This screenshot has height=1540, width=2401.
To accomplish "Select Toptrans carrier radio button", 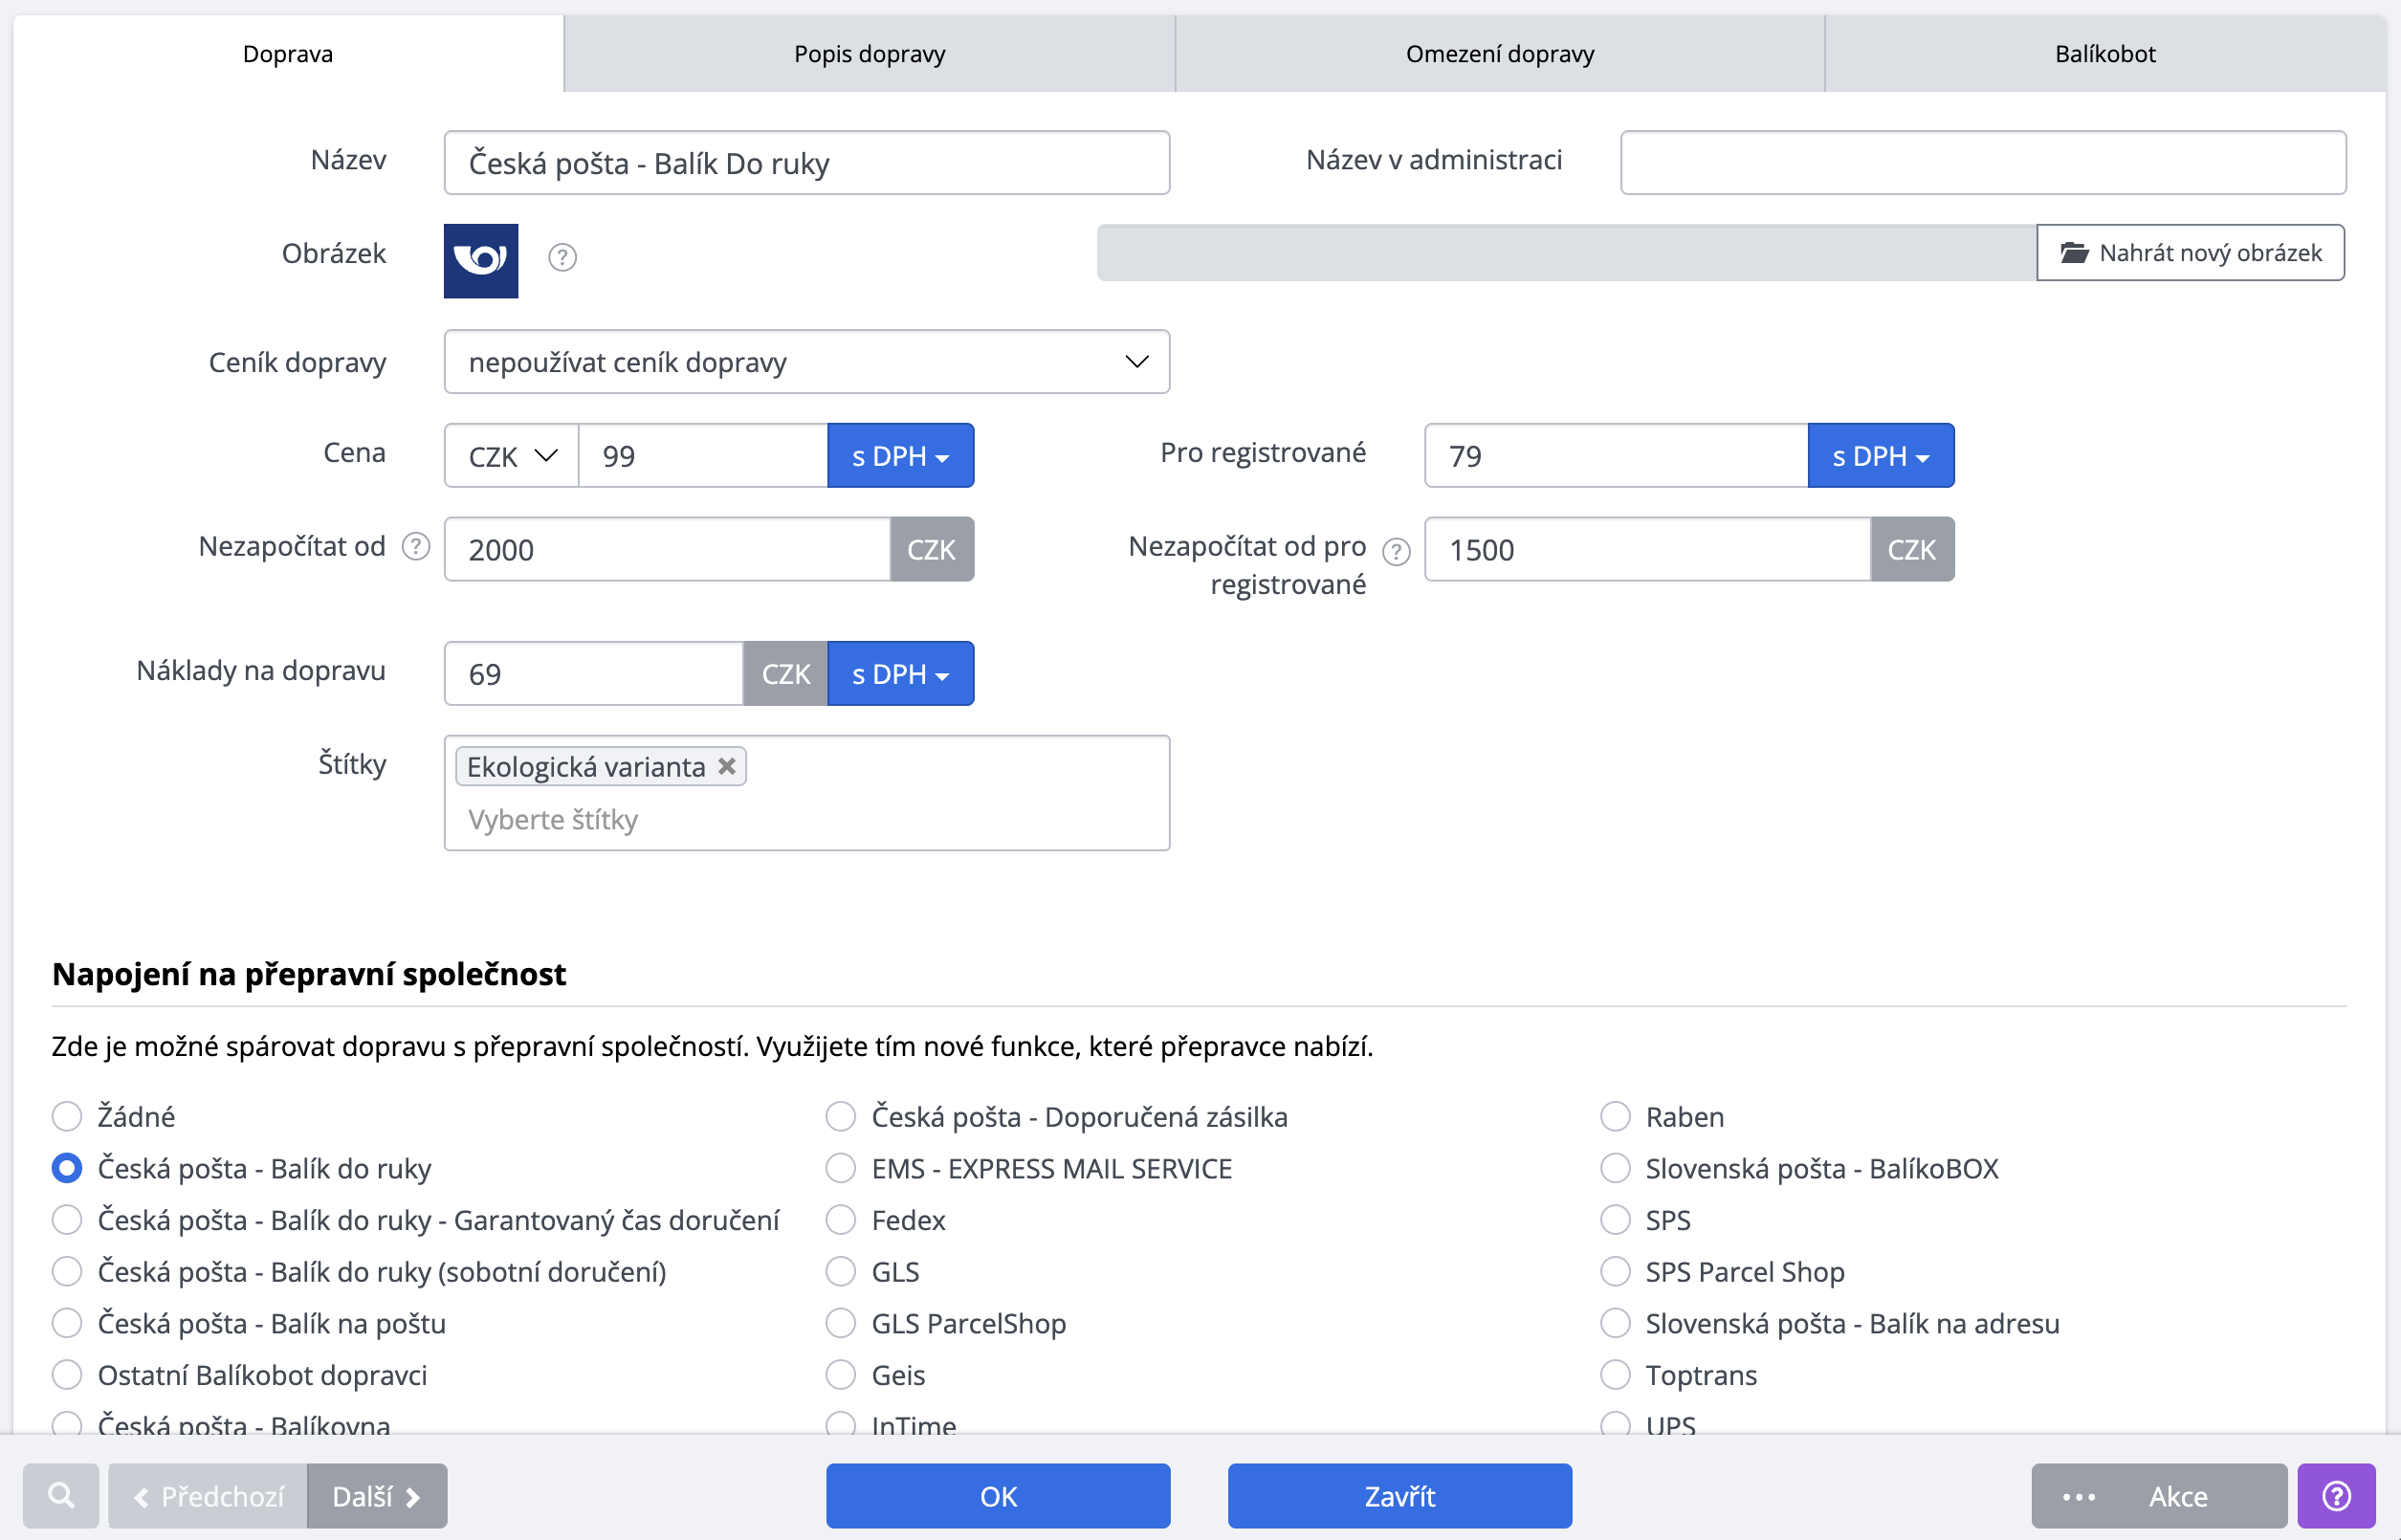I will tap(1615, 1375).
